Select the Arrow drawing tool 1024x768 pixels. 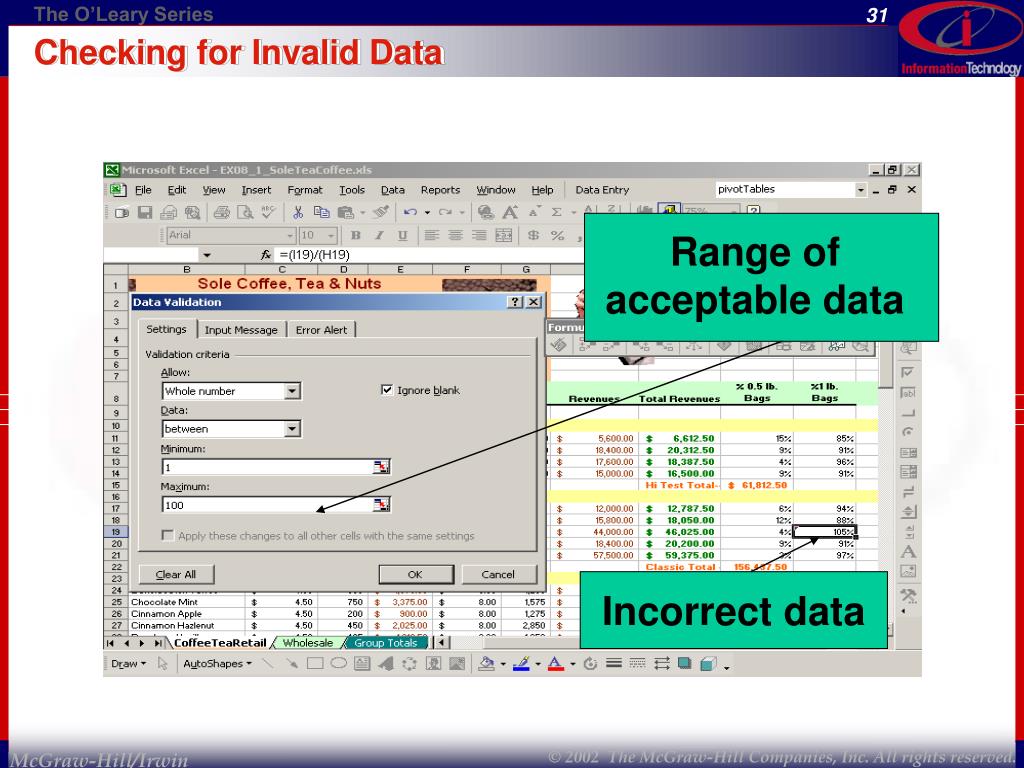click(291, 664)
